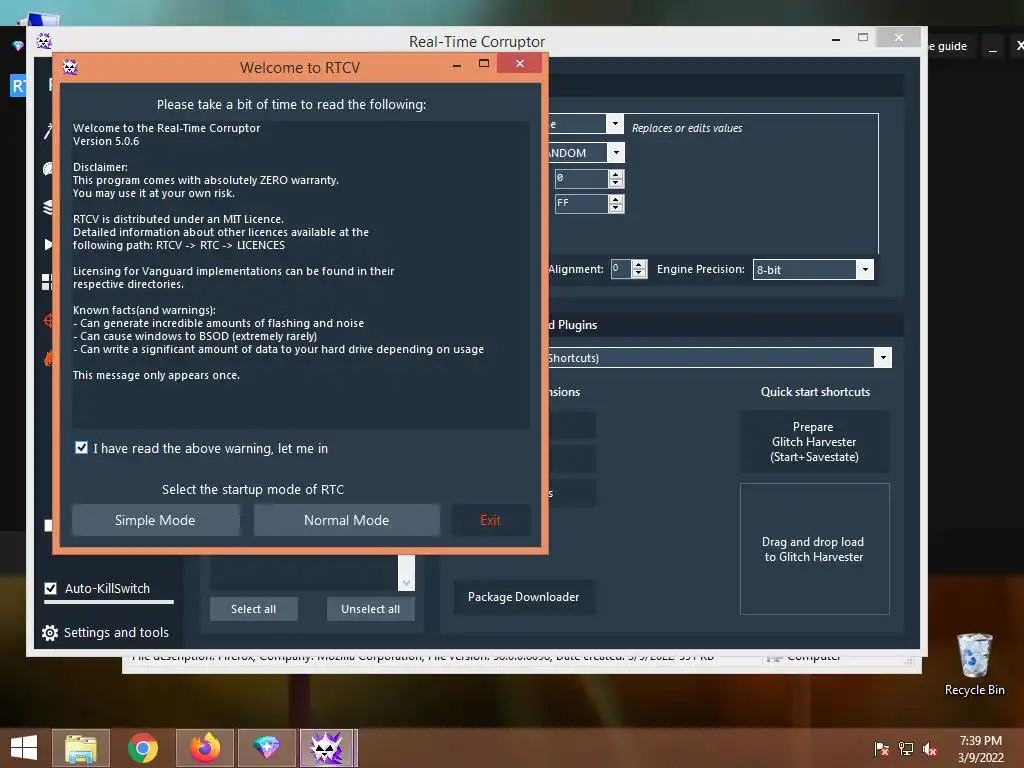Decrease the value 0 field with down arrow
The image size is (1024, 768).
coord(616,183)
